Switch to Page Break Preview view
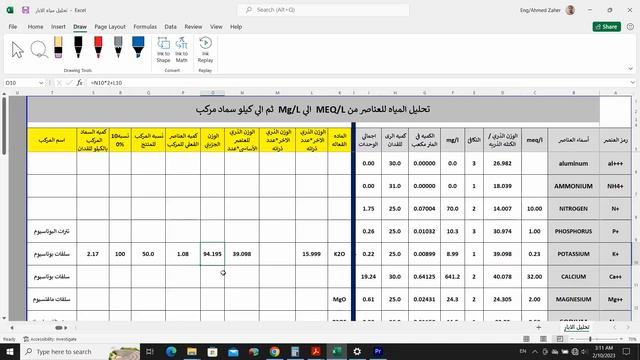This screenshot has width=640, height=360. [560, 339]
